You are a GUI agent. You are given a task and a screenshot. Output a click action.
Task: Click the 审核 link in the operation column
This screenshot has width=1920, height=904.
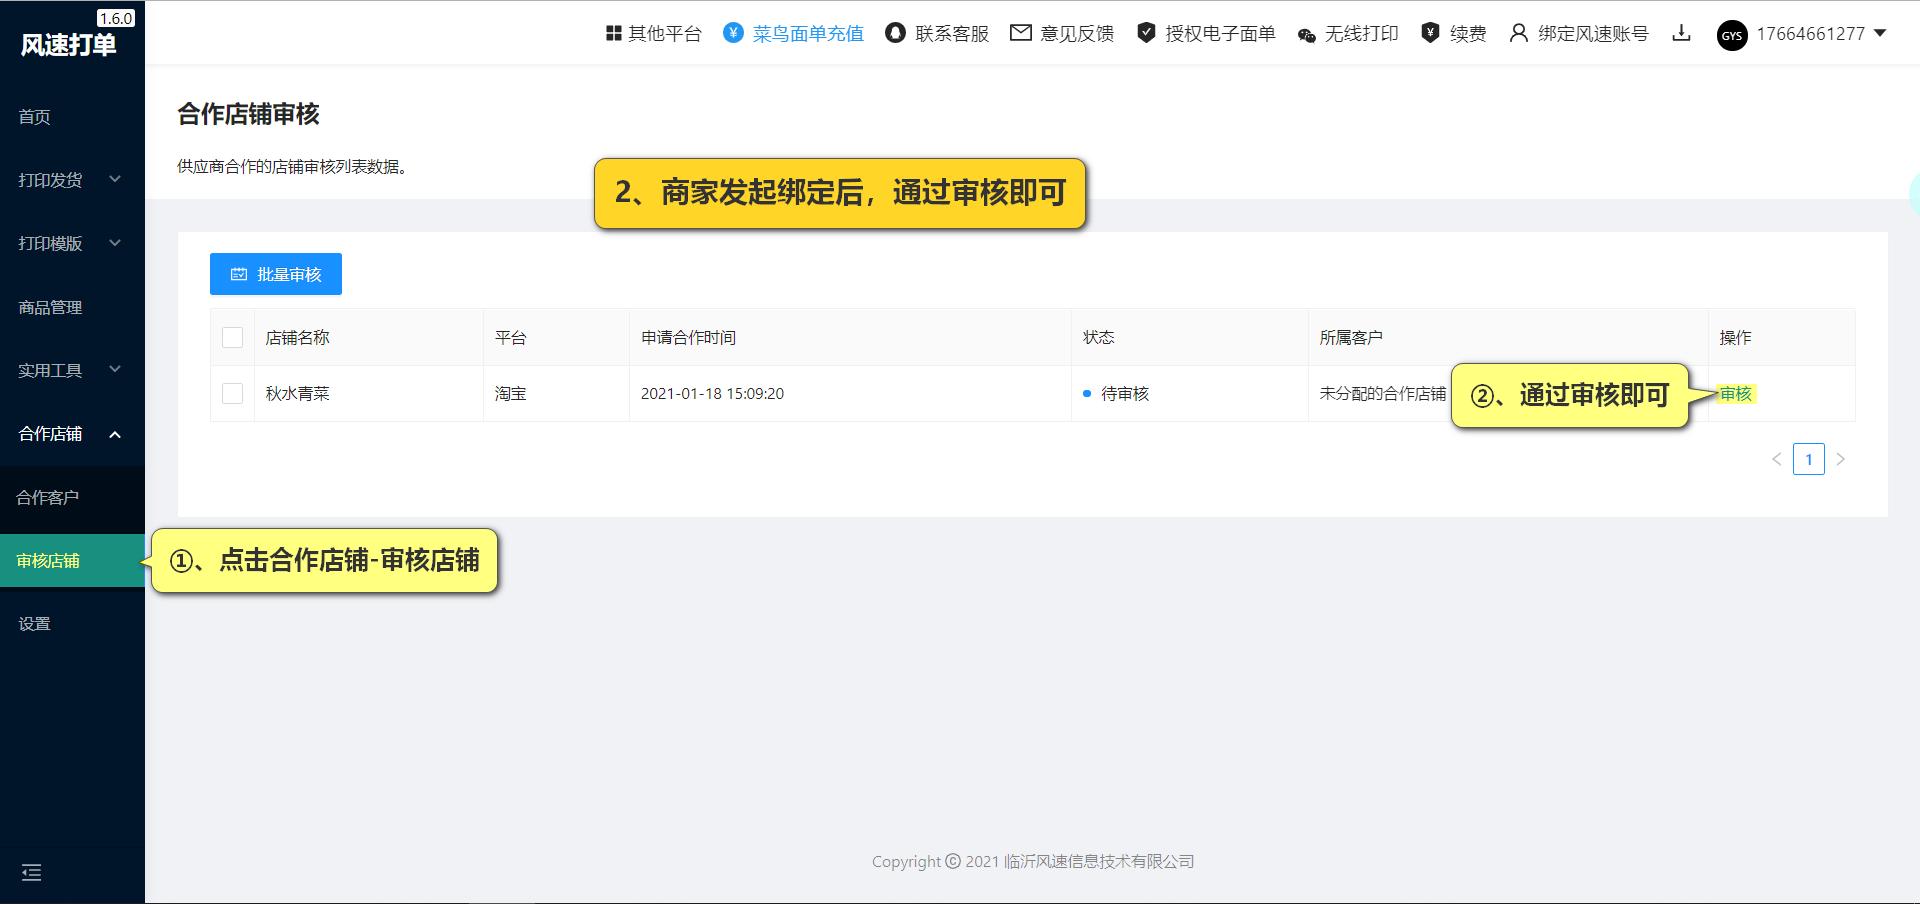tap(1736, 393)
